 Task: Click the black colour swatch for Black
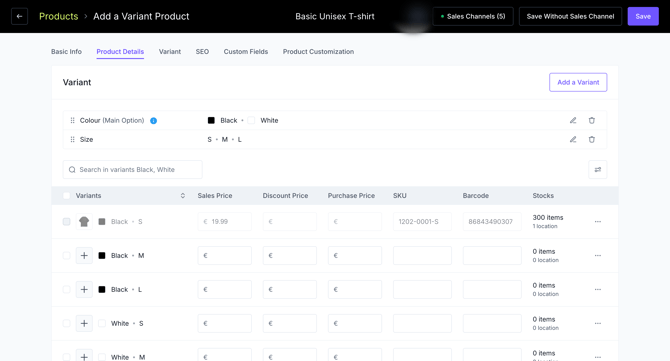[x=211, y=120]
